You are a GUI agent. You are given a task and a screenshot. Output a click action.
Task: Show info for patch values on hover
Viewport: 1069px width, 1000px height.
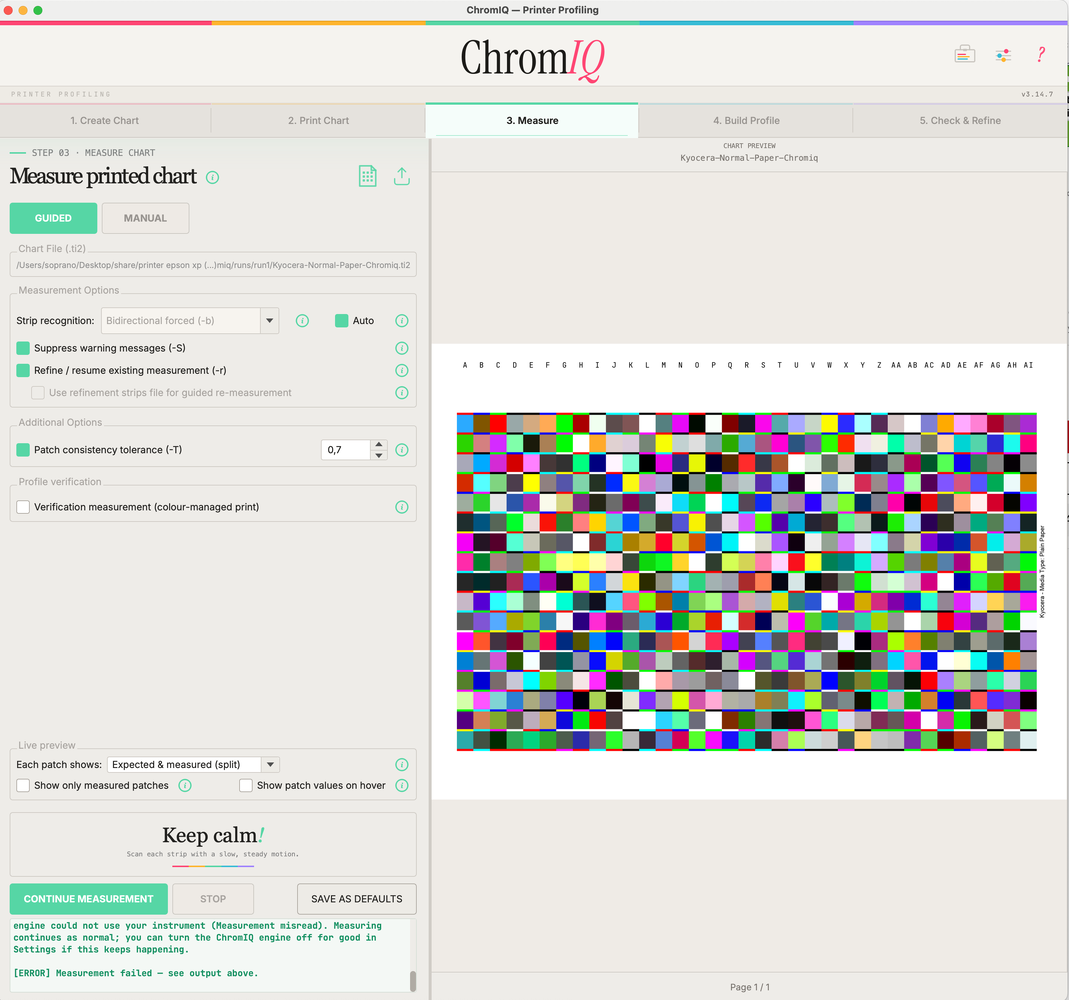[x=402, y=785]
